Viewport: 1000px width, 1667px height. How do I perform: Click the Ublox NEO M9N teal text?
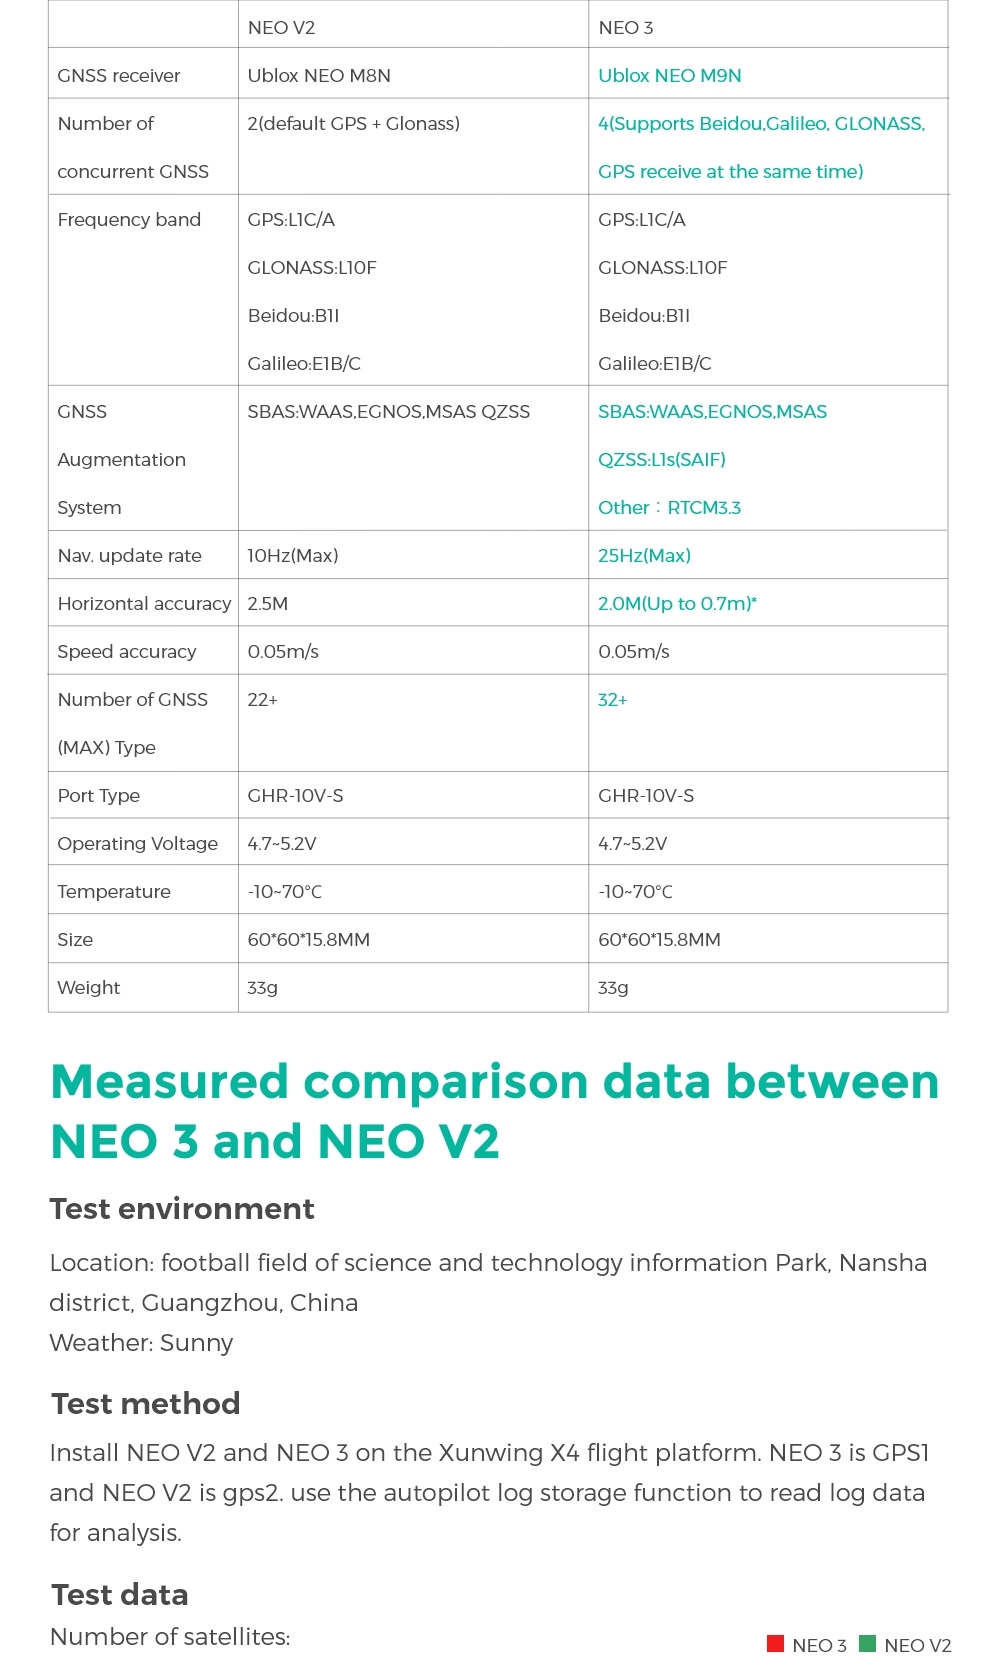669,76
